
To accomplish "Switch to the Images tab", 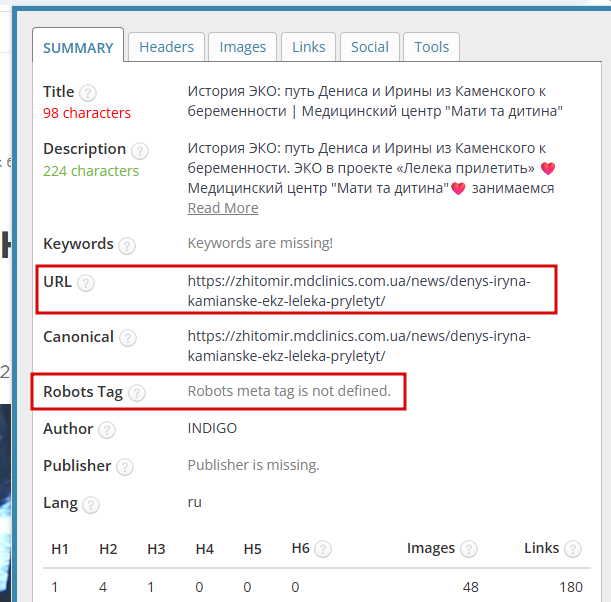I will coord(242,47).
